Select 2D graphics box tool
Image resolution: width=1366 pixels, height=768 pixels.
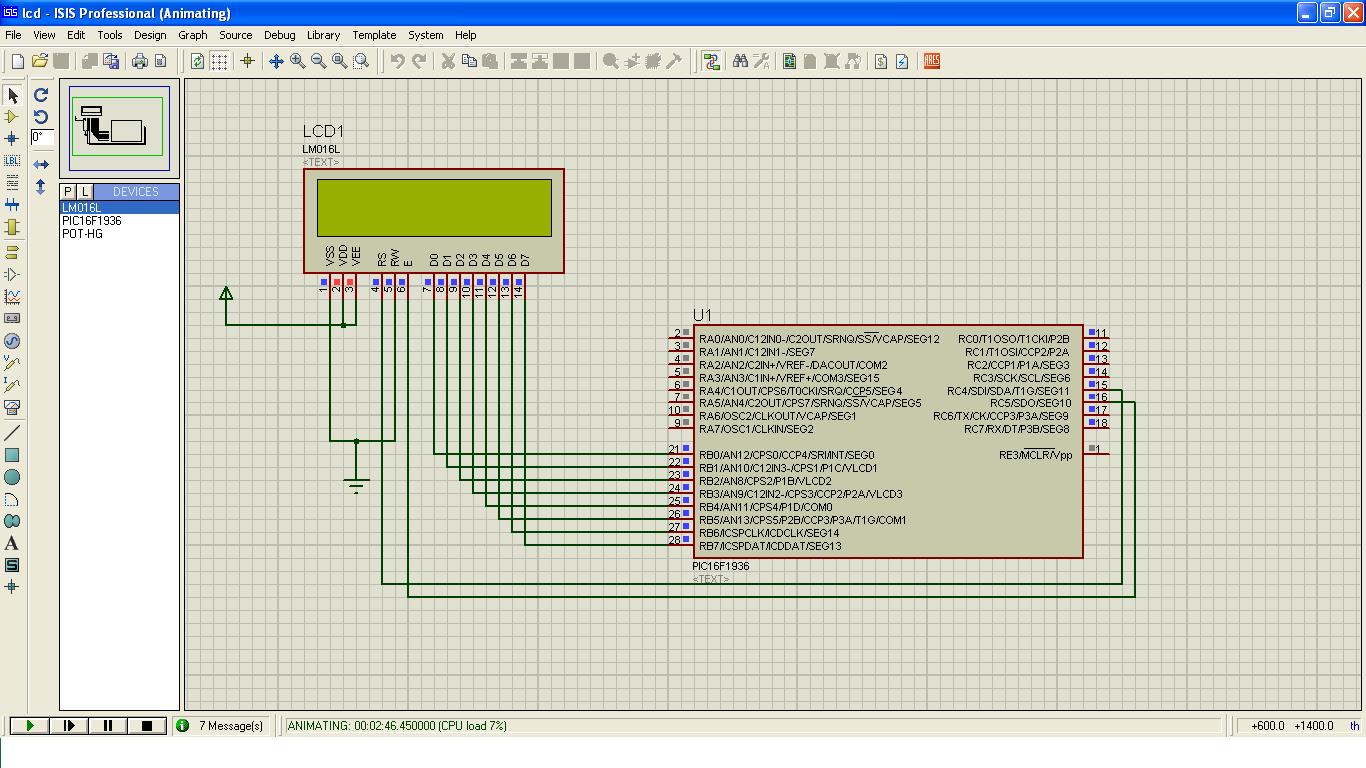pos(12,455)
